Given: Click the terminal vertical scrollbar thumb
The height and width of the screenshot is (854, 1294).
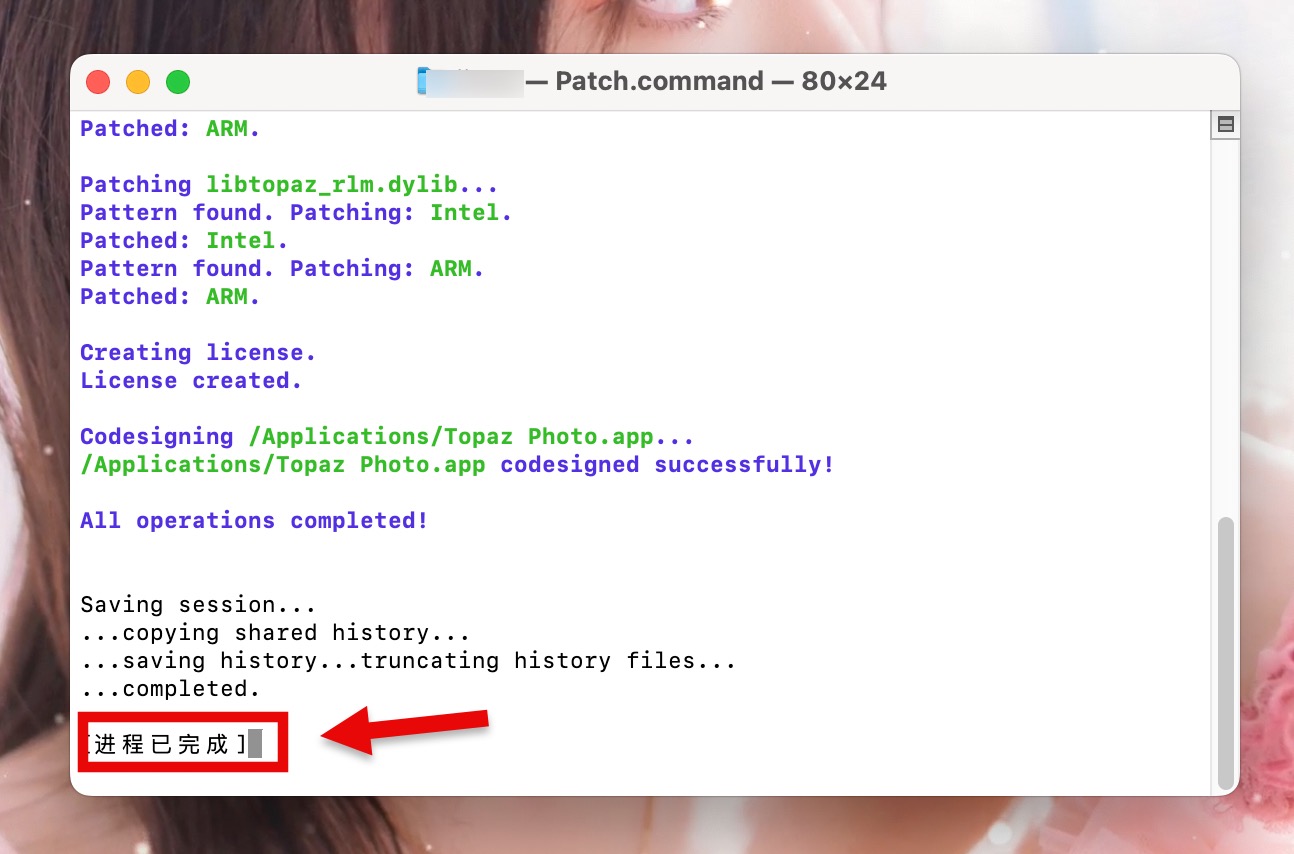Looking at the screenshot, I should (x=1225, y=650).
